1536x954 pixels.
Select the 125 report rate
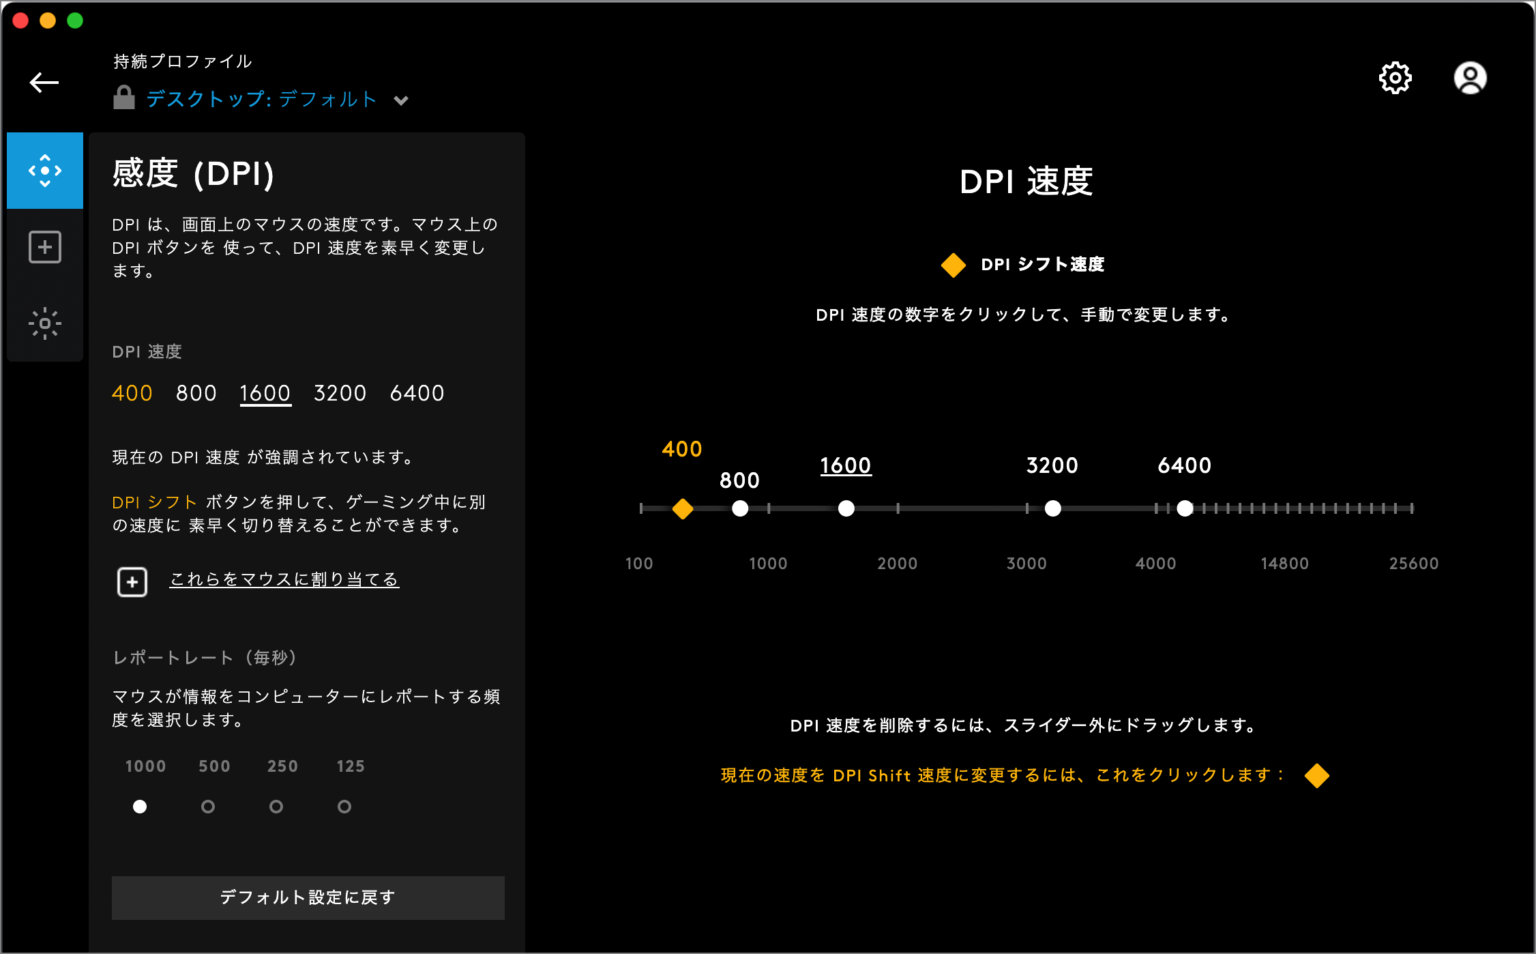pos(344,806)
